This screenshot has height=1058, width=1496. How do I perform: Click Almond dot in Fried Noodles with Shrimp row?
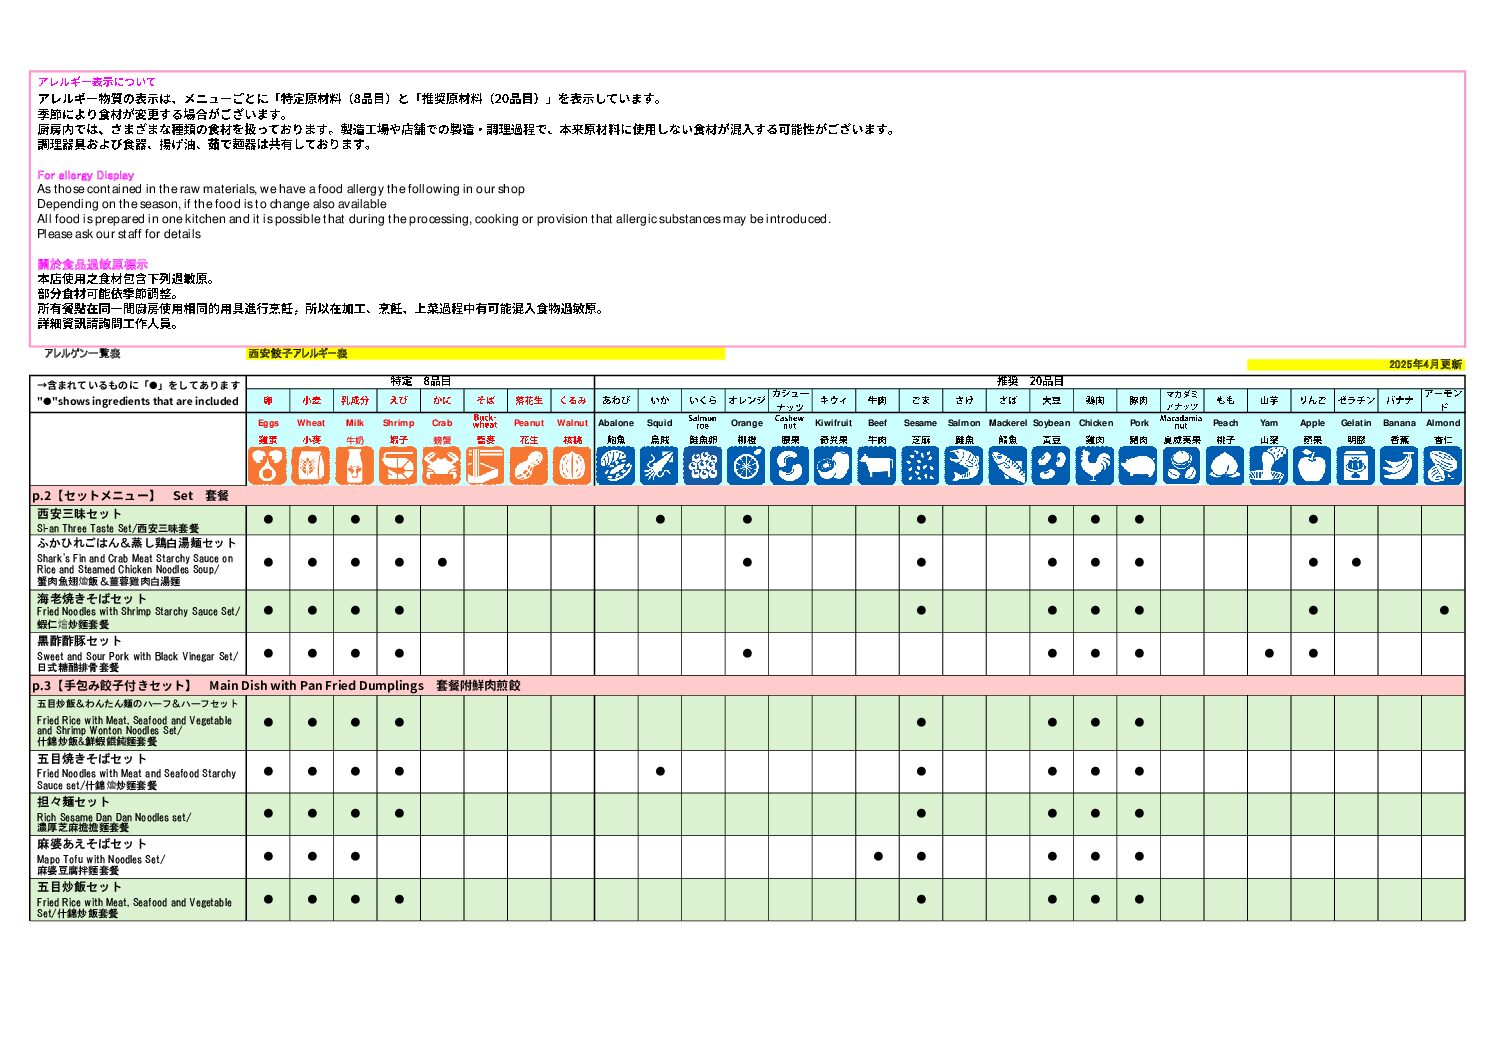point(1443,610)
